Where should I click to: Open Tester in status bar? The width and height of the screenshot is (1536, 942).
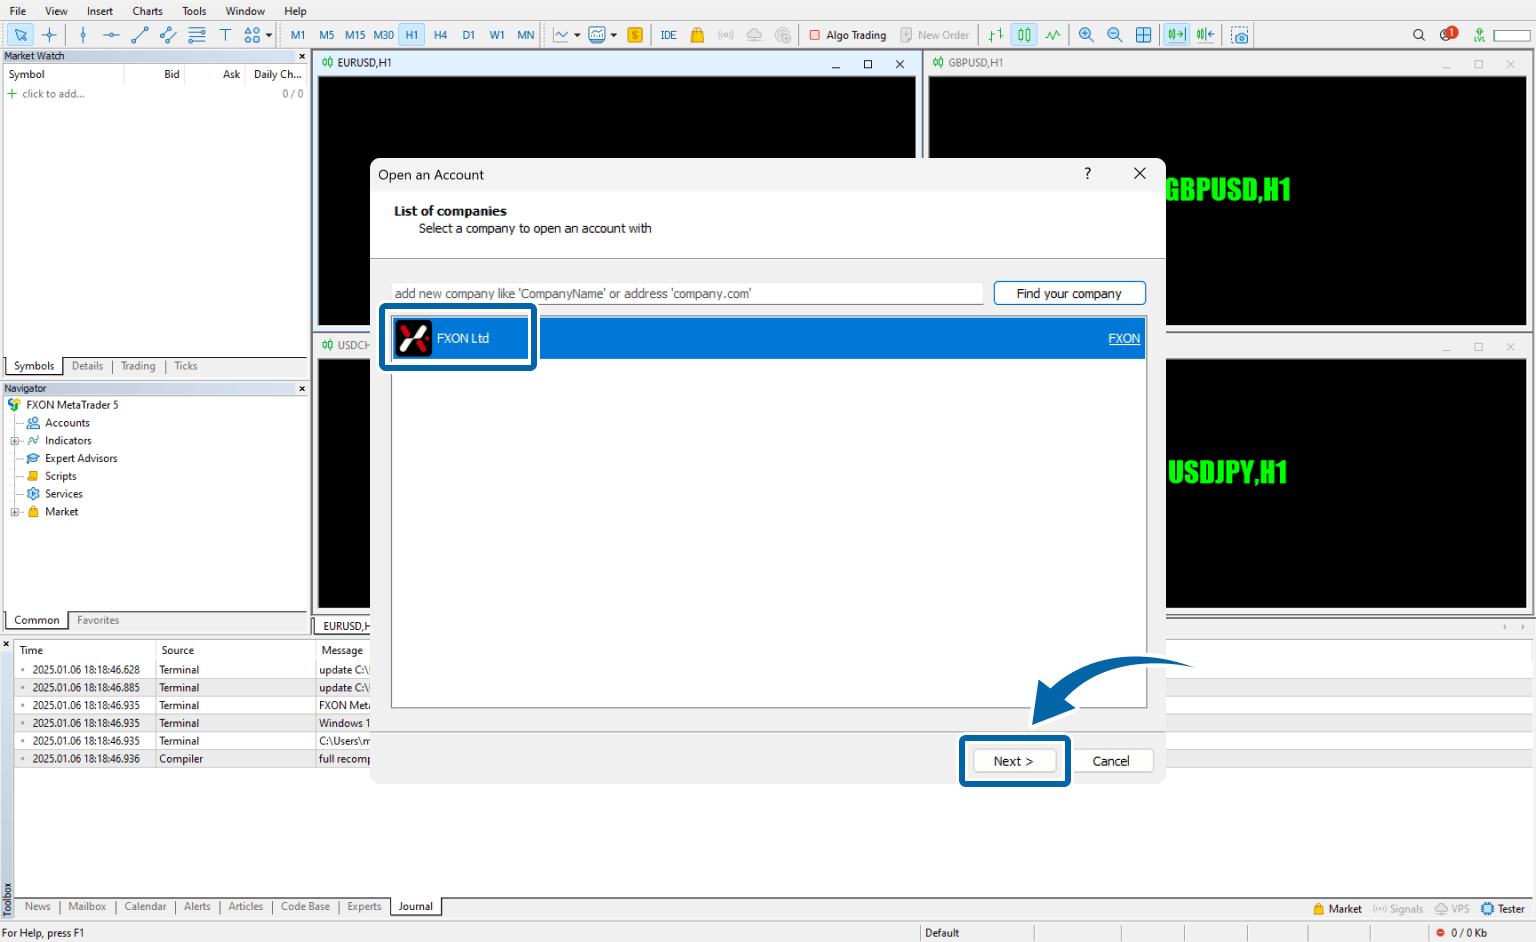tap(1502, 909)
